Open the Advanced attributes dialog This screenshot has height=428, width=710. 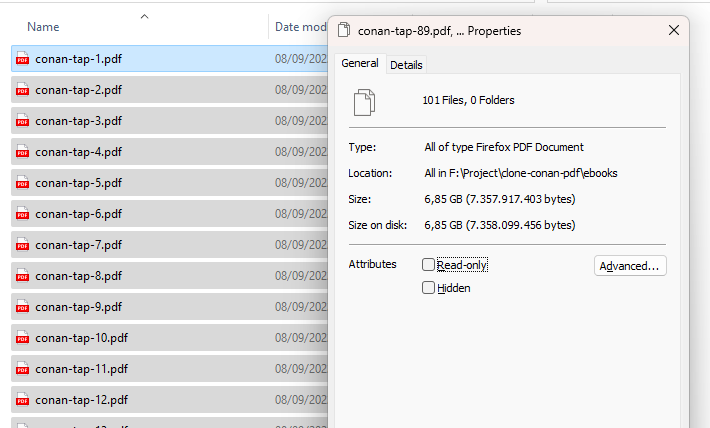630,266
